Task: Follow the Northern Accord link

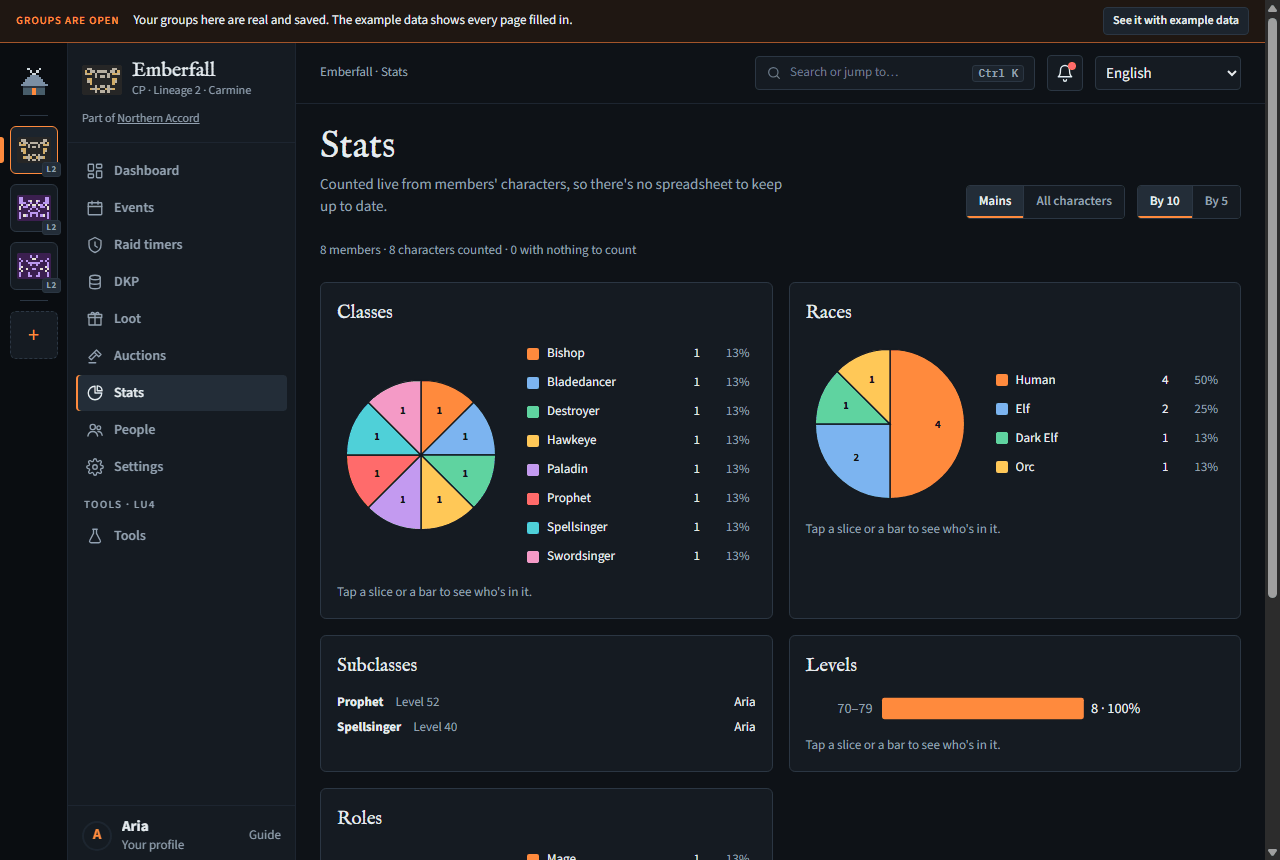Action: click(158, 118)
